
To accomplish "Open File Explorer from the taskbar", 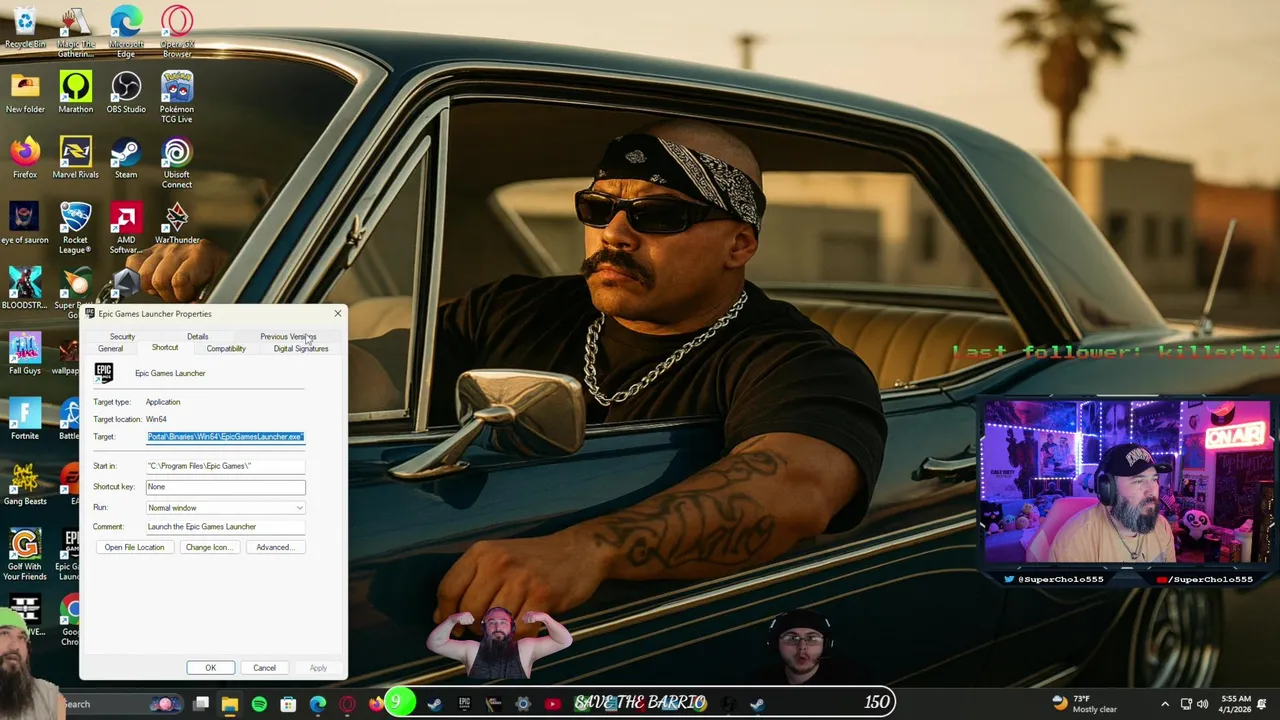I will pyautogui.click(x=230, y=704).
